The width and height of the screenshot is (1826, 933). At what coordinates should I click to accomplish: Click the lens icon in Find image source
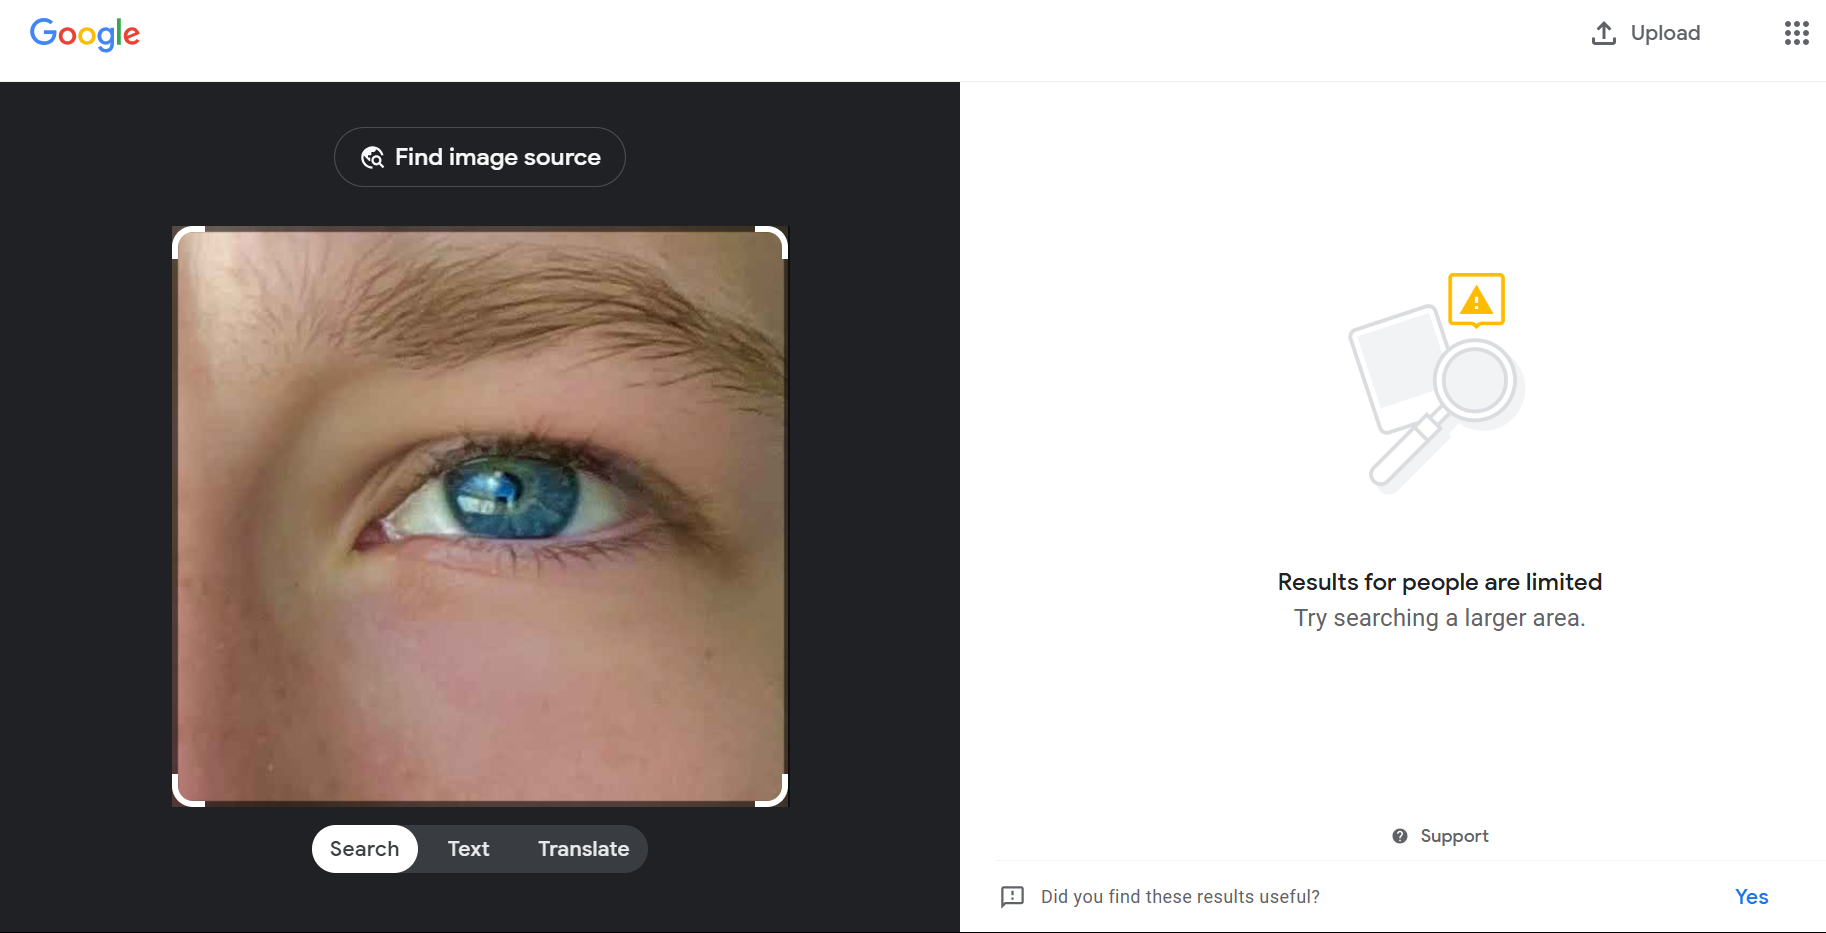372,157
